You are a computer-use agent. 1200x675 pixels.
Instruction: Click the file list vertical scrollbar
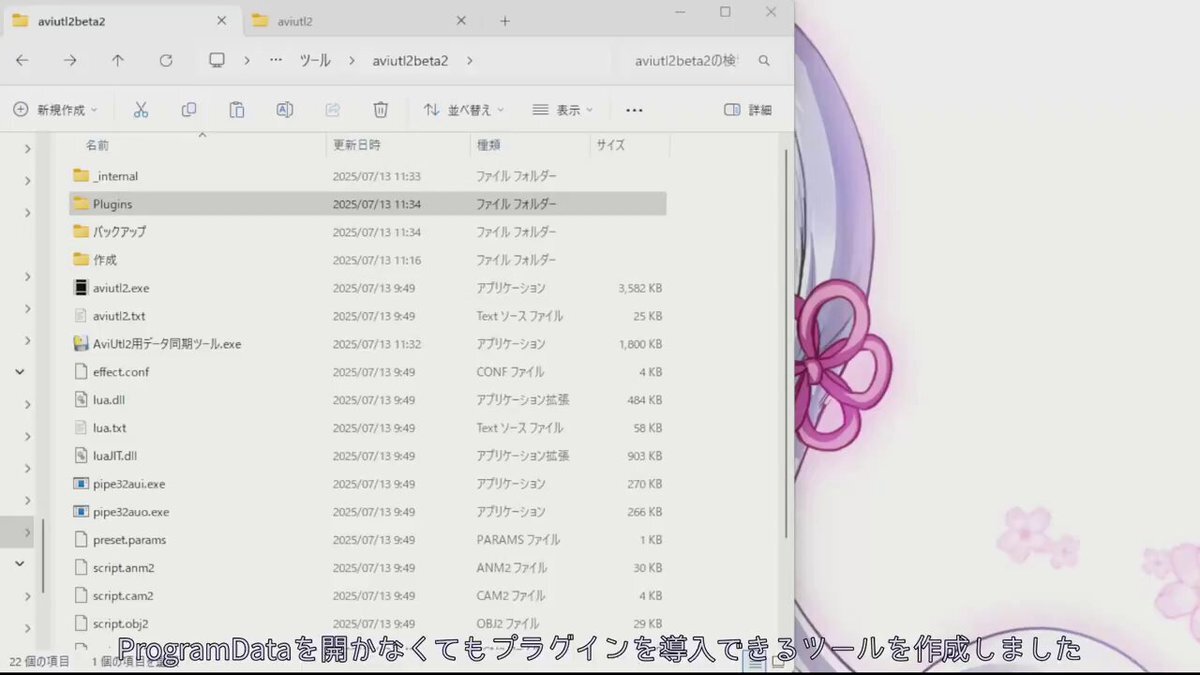tap(786, 344)
